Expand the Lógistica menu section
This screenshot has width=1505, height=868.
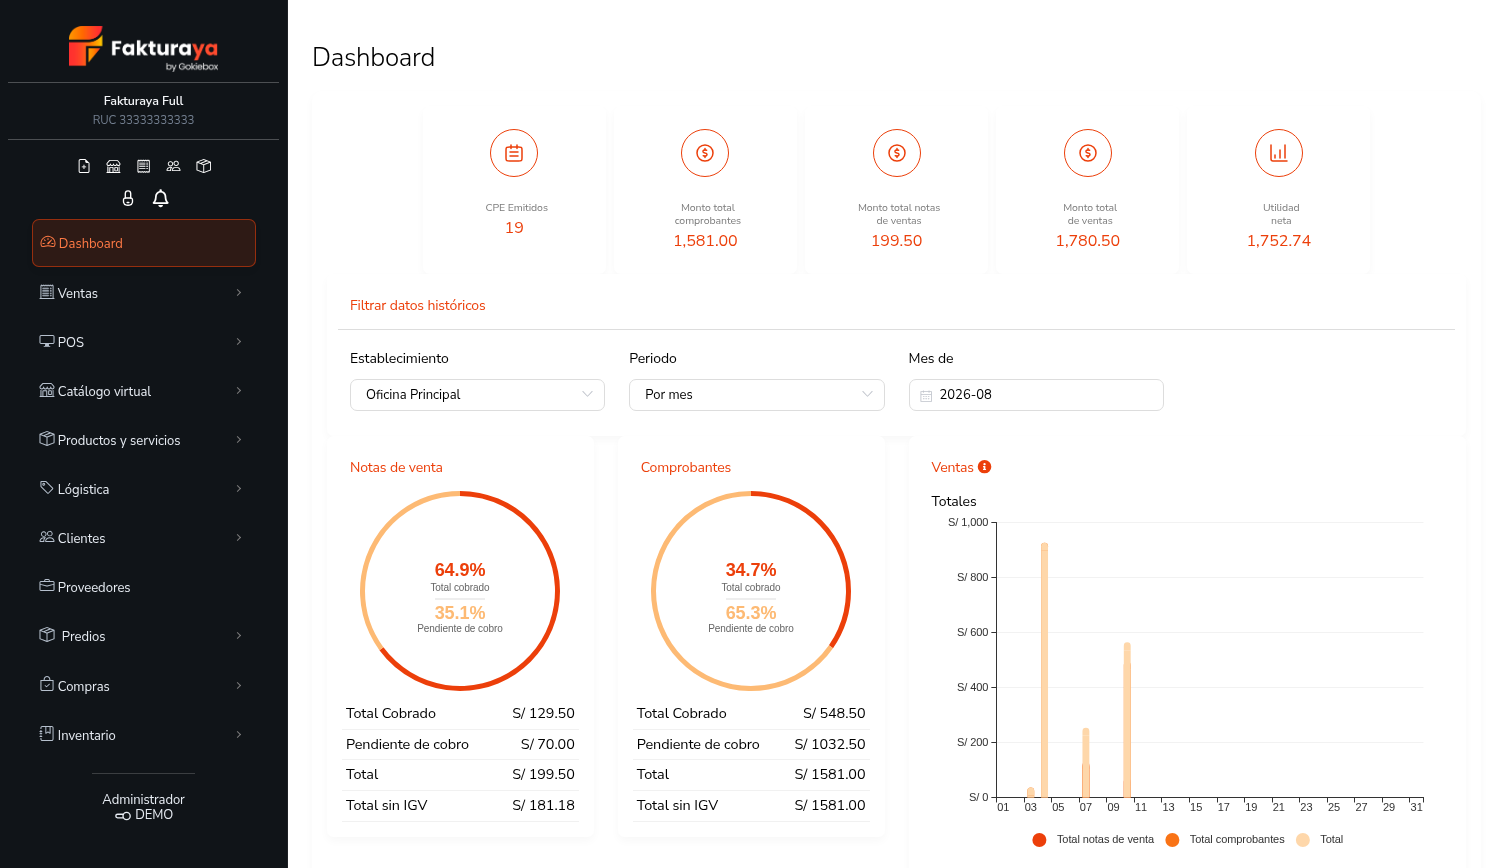(x=144, y=489)
